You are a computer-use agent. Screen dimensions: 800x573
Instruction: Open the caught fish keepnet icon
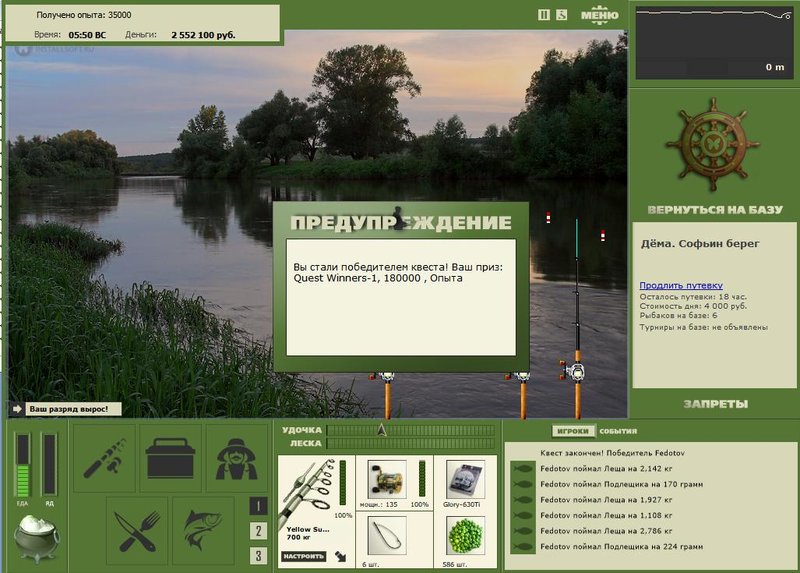203,531
